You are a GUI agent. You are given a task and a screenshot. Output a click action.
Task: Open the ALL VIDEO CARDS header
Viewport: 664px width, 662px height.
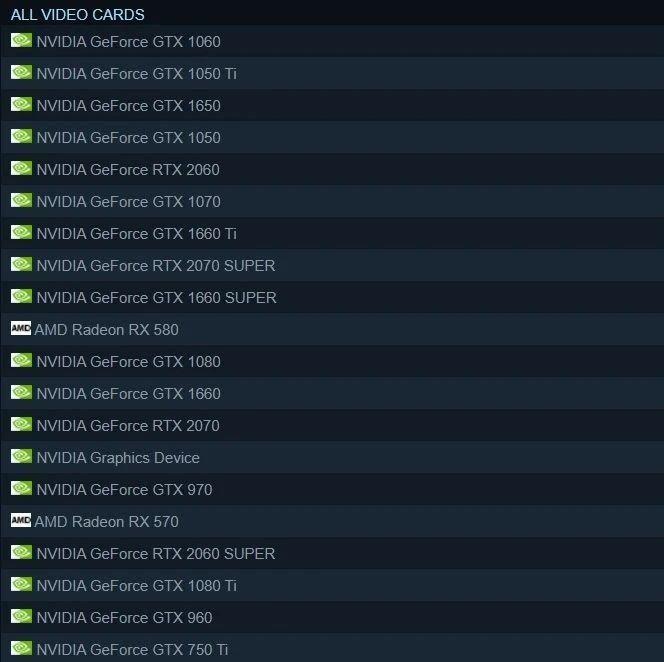pyautogui.click(x=77, y=15)
